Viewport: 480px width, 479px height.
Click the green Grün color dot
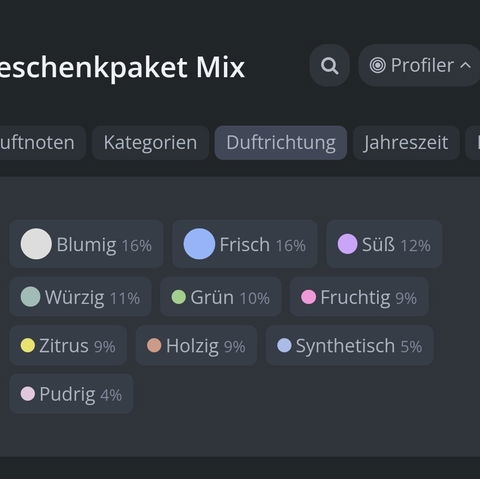coord(179,297)
